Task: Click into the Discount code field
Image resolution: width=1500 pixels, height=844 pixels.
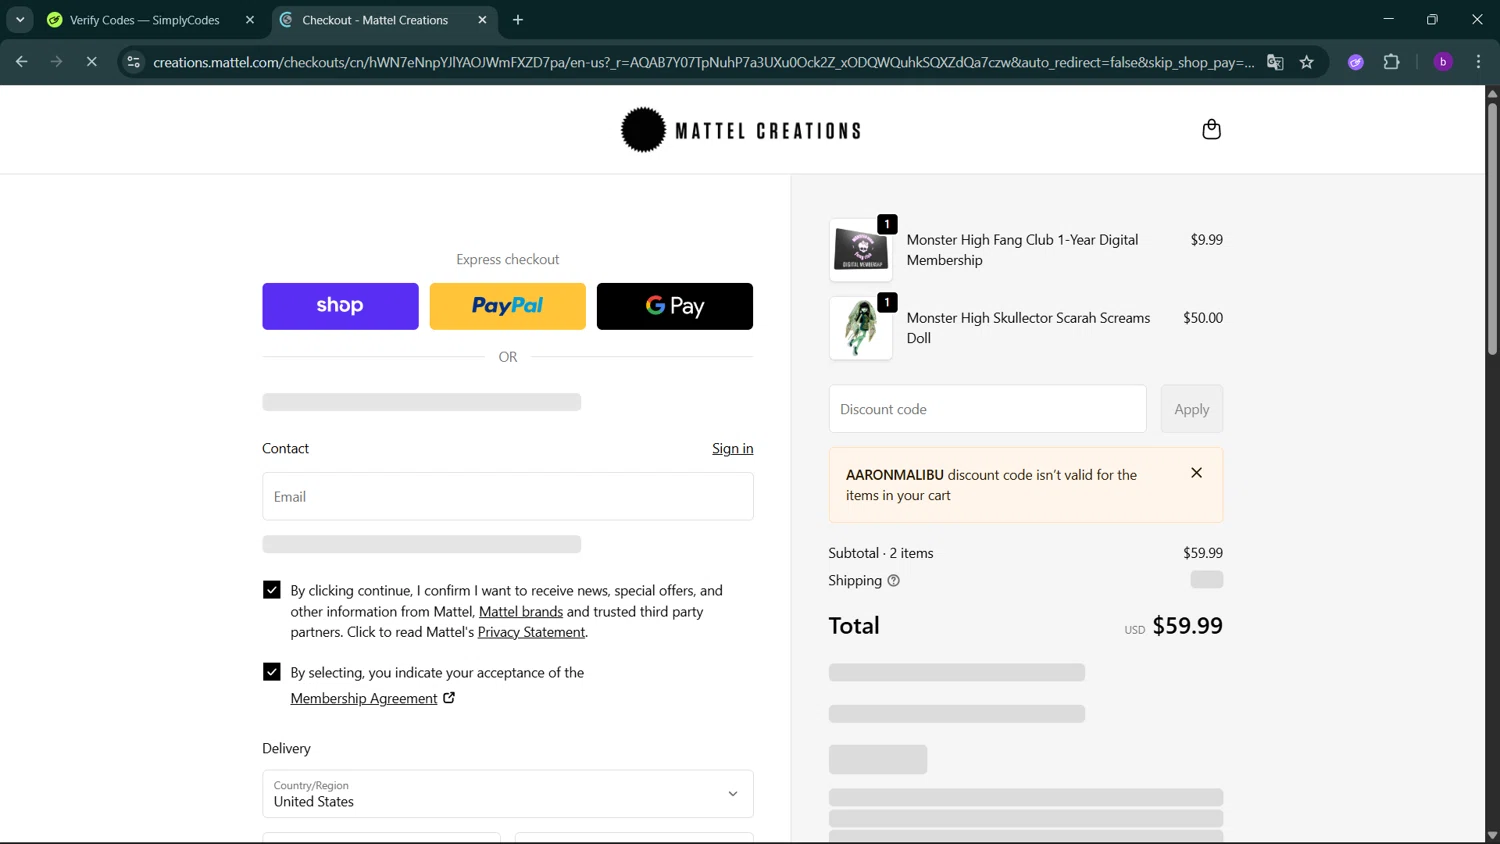Action: click(988, 409)
